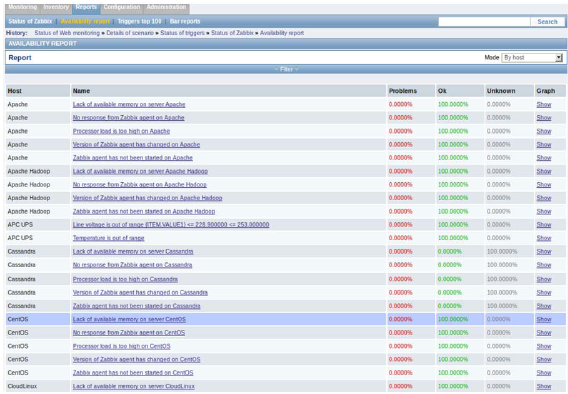
Task: Open Zabbix agent has not been started on Cassandra
Action: pyautogui.click(x=137, y=306)
